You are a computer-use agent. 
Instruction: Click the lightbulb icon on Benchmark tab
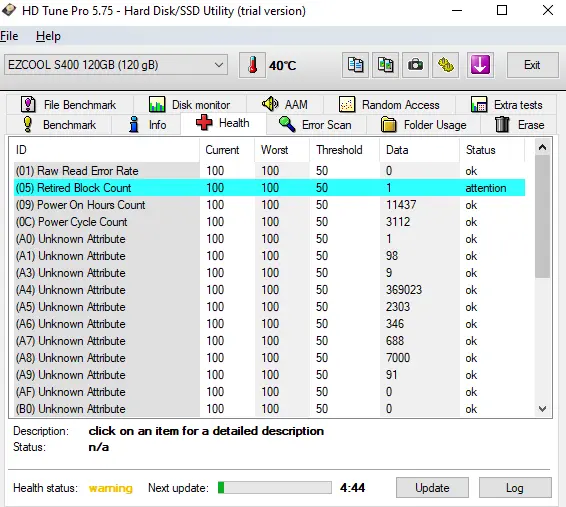coord(28,124)
